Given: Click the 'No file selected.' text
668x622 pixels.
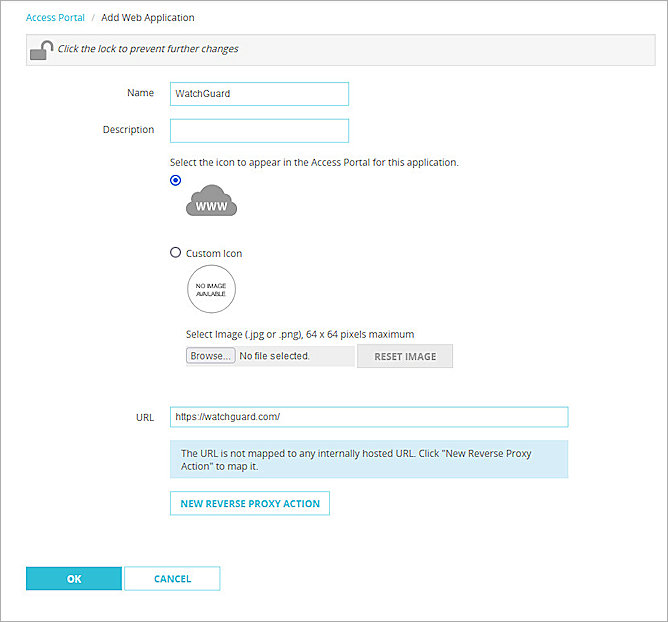Looking at the screenshot, I should [x=274, y=356].
